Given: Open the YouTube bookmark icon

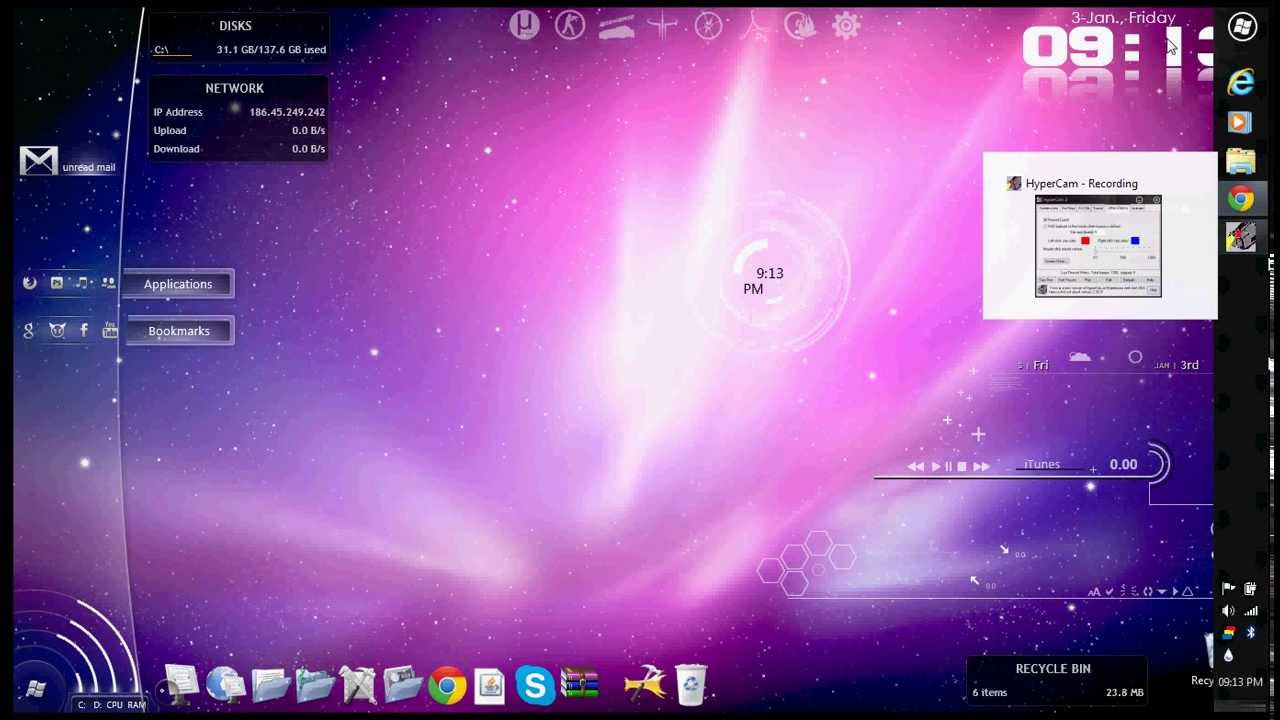Looking at the screenshot, I should (109, 330).
